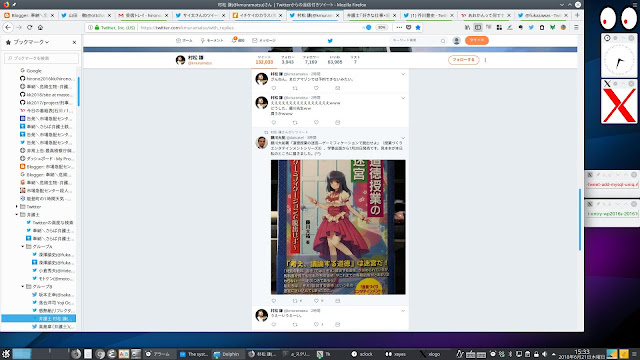Screen dimensions: 640x360
Task: Open Twitter モーメント navigation item
Action: tap(212, 40)
